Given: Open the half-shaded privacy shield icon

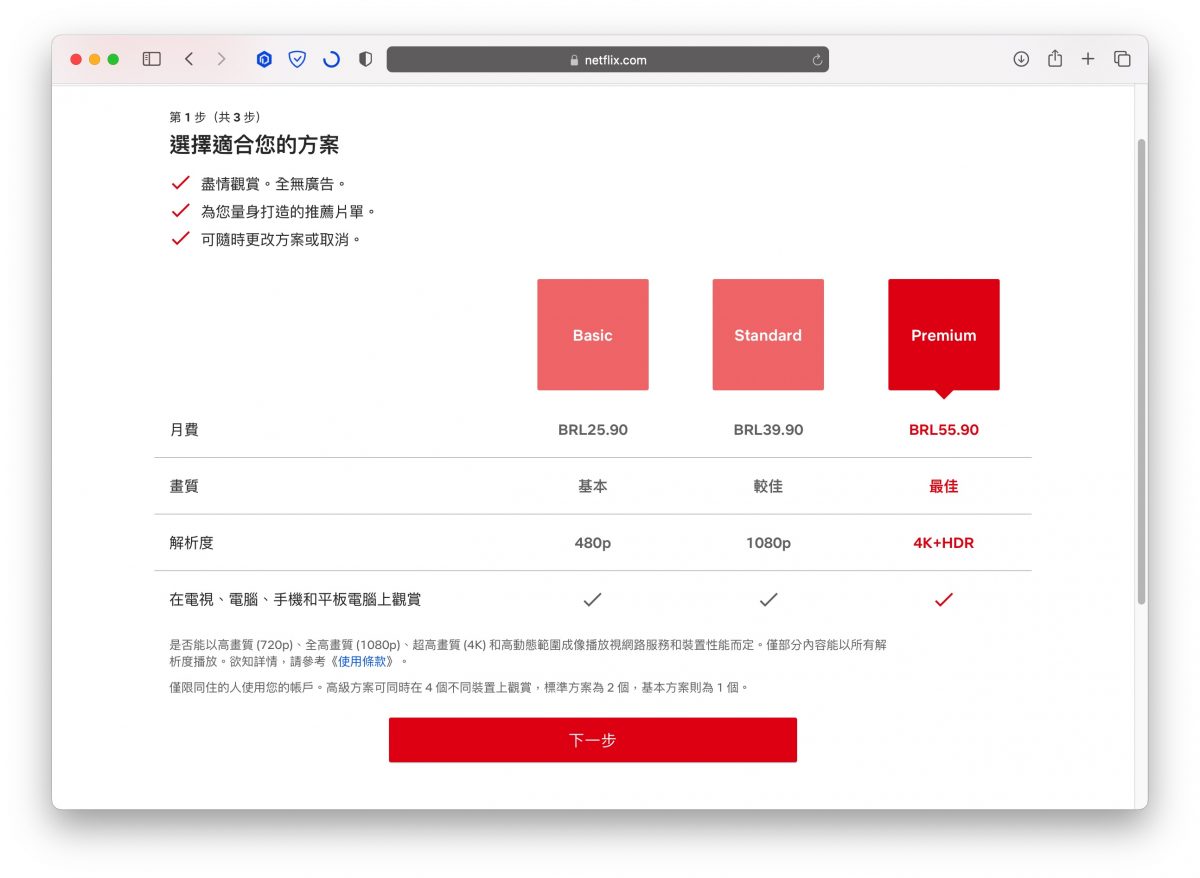Looking at the screenshot, I should click(x=365, y=59).
